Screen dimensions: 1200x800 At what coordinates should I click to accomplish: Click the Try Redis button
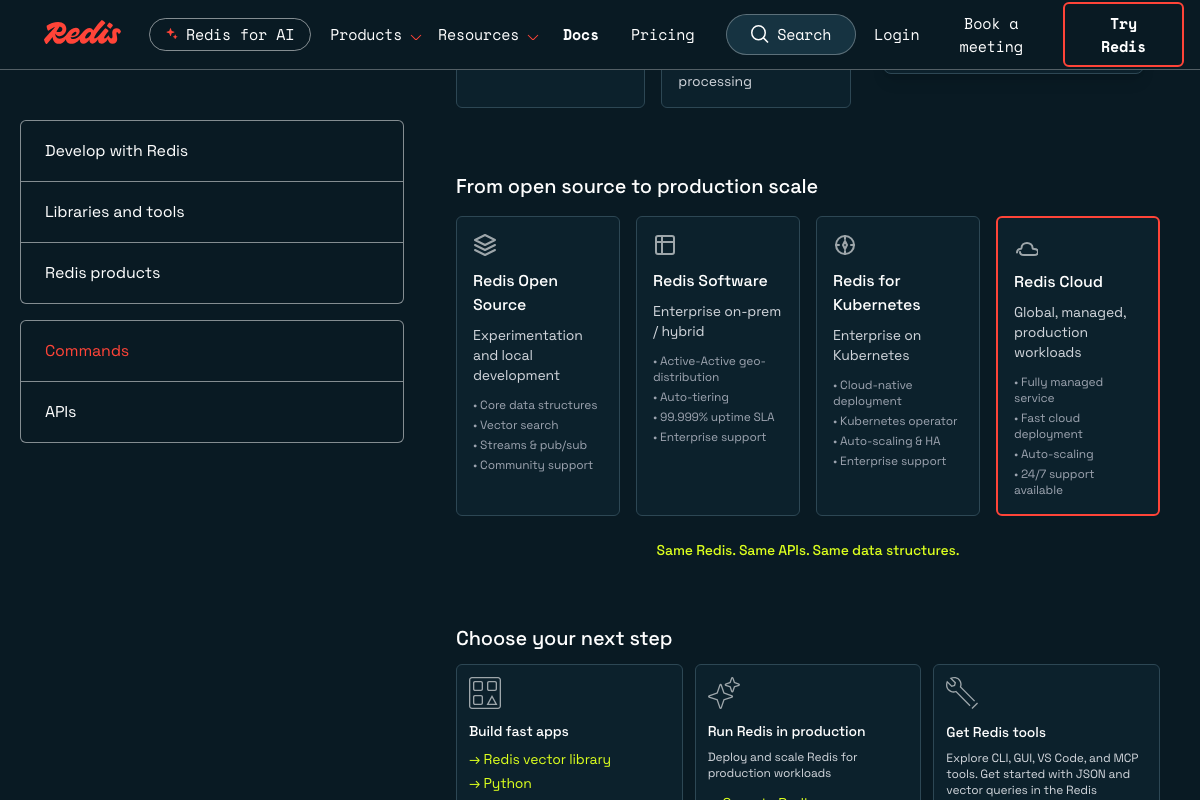pyautogui.click(x=1123, y=34)
